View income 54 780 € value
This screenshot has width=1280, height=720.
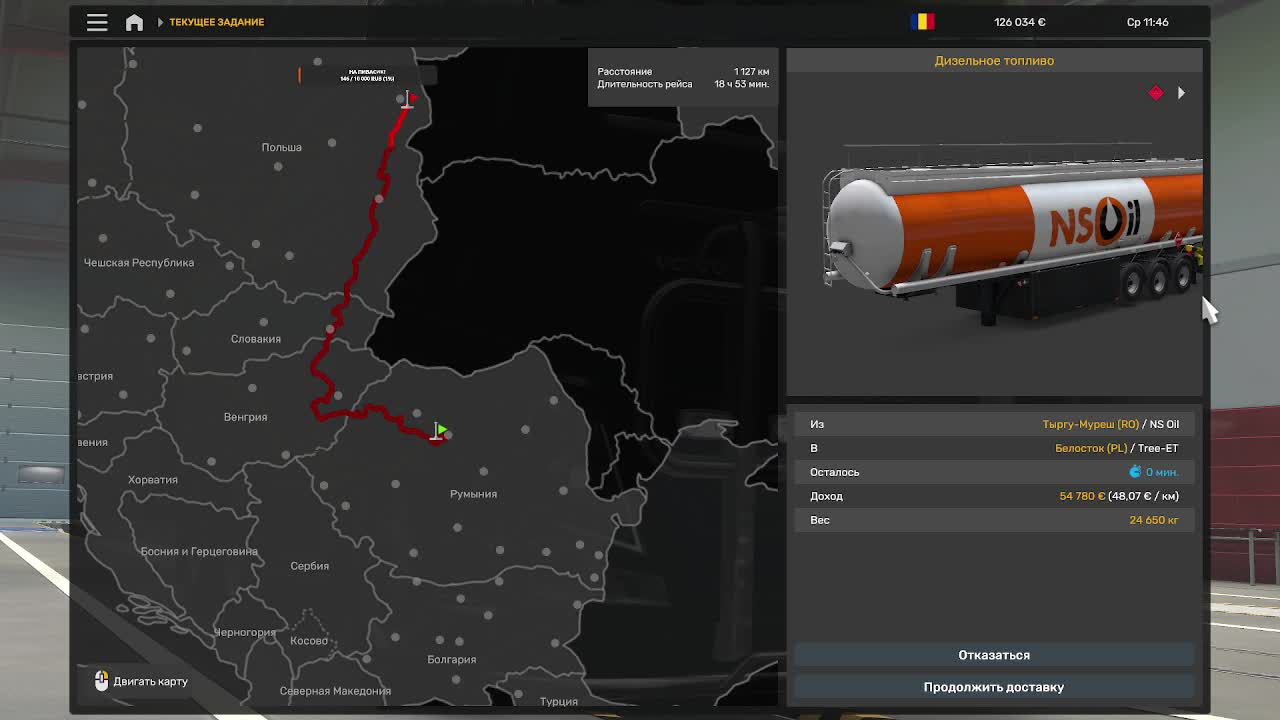click(x=1082, y=496)
